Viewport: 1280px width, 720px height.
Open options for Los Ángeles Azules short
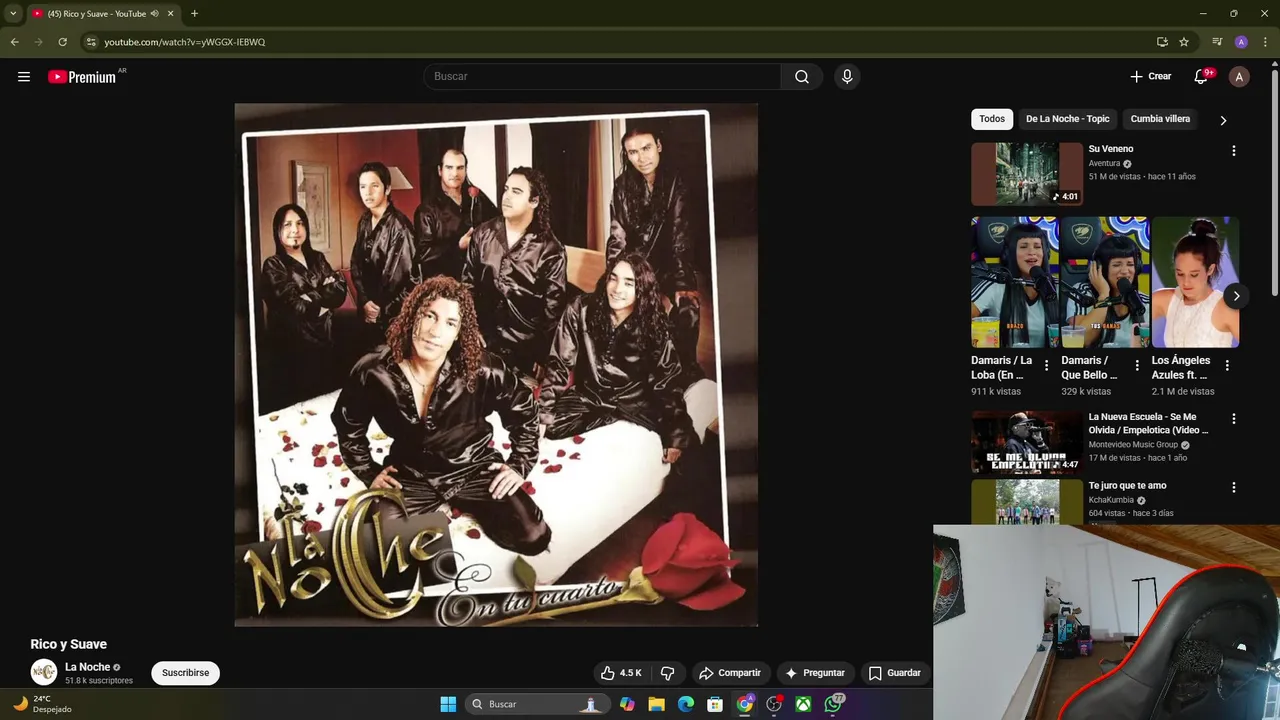pos(1227,366)
